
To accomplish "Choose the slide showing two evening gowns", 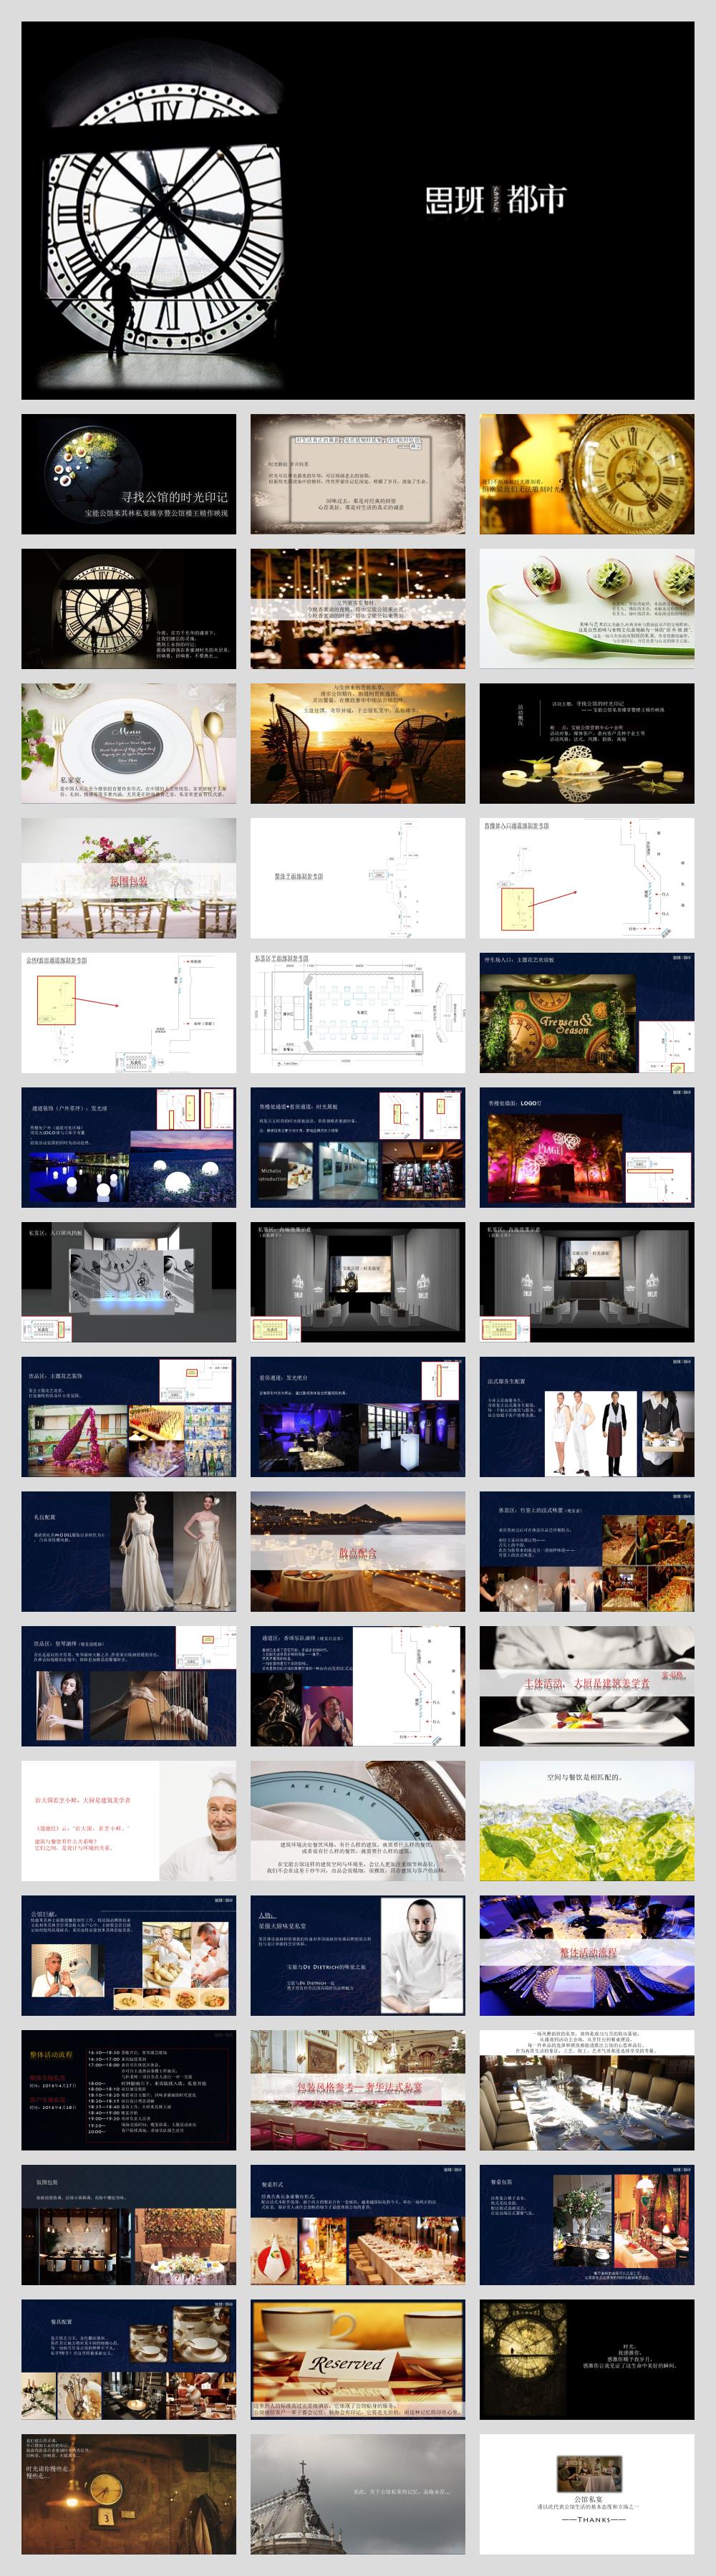I will [x=129, y=1551].
